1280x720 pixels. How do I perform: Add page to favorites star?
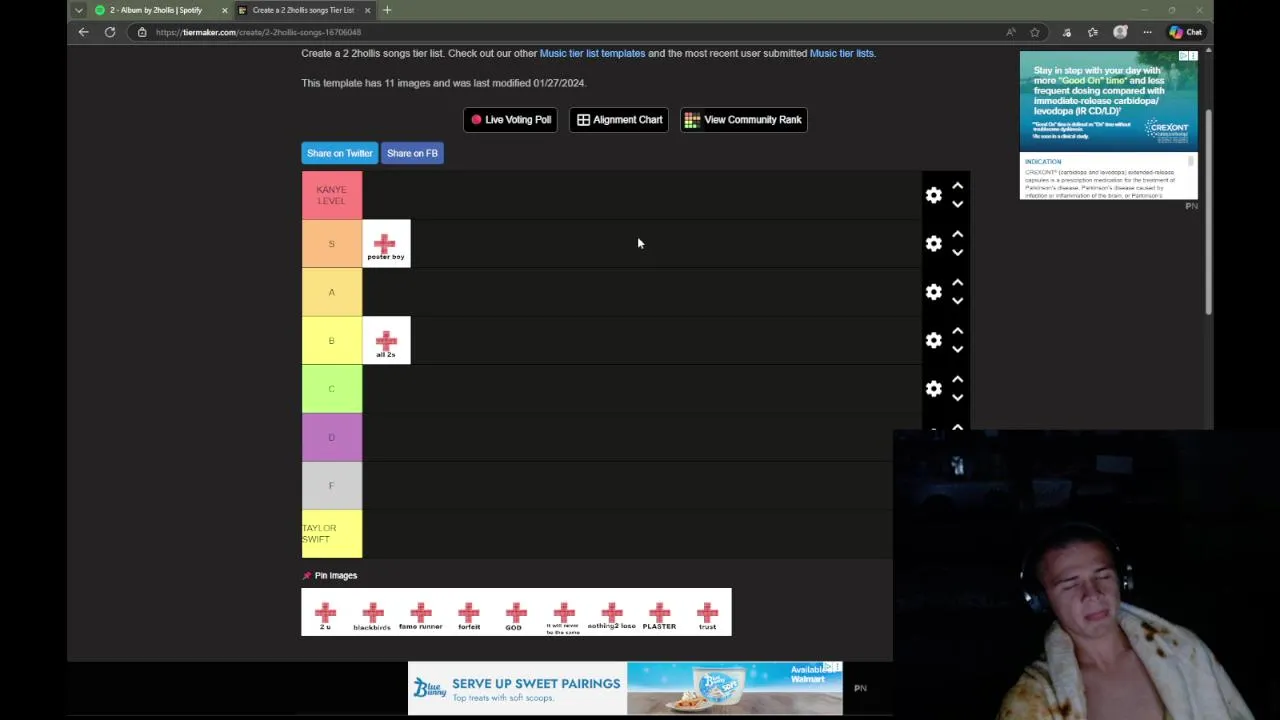(x=1035, y=32)
